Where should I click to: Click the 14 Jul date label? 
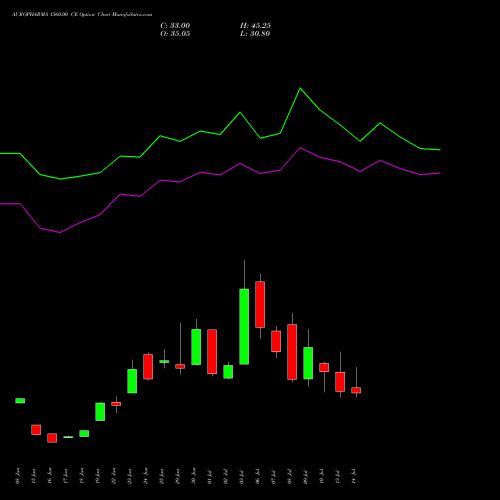(354, 476)
